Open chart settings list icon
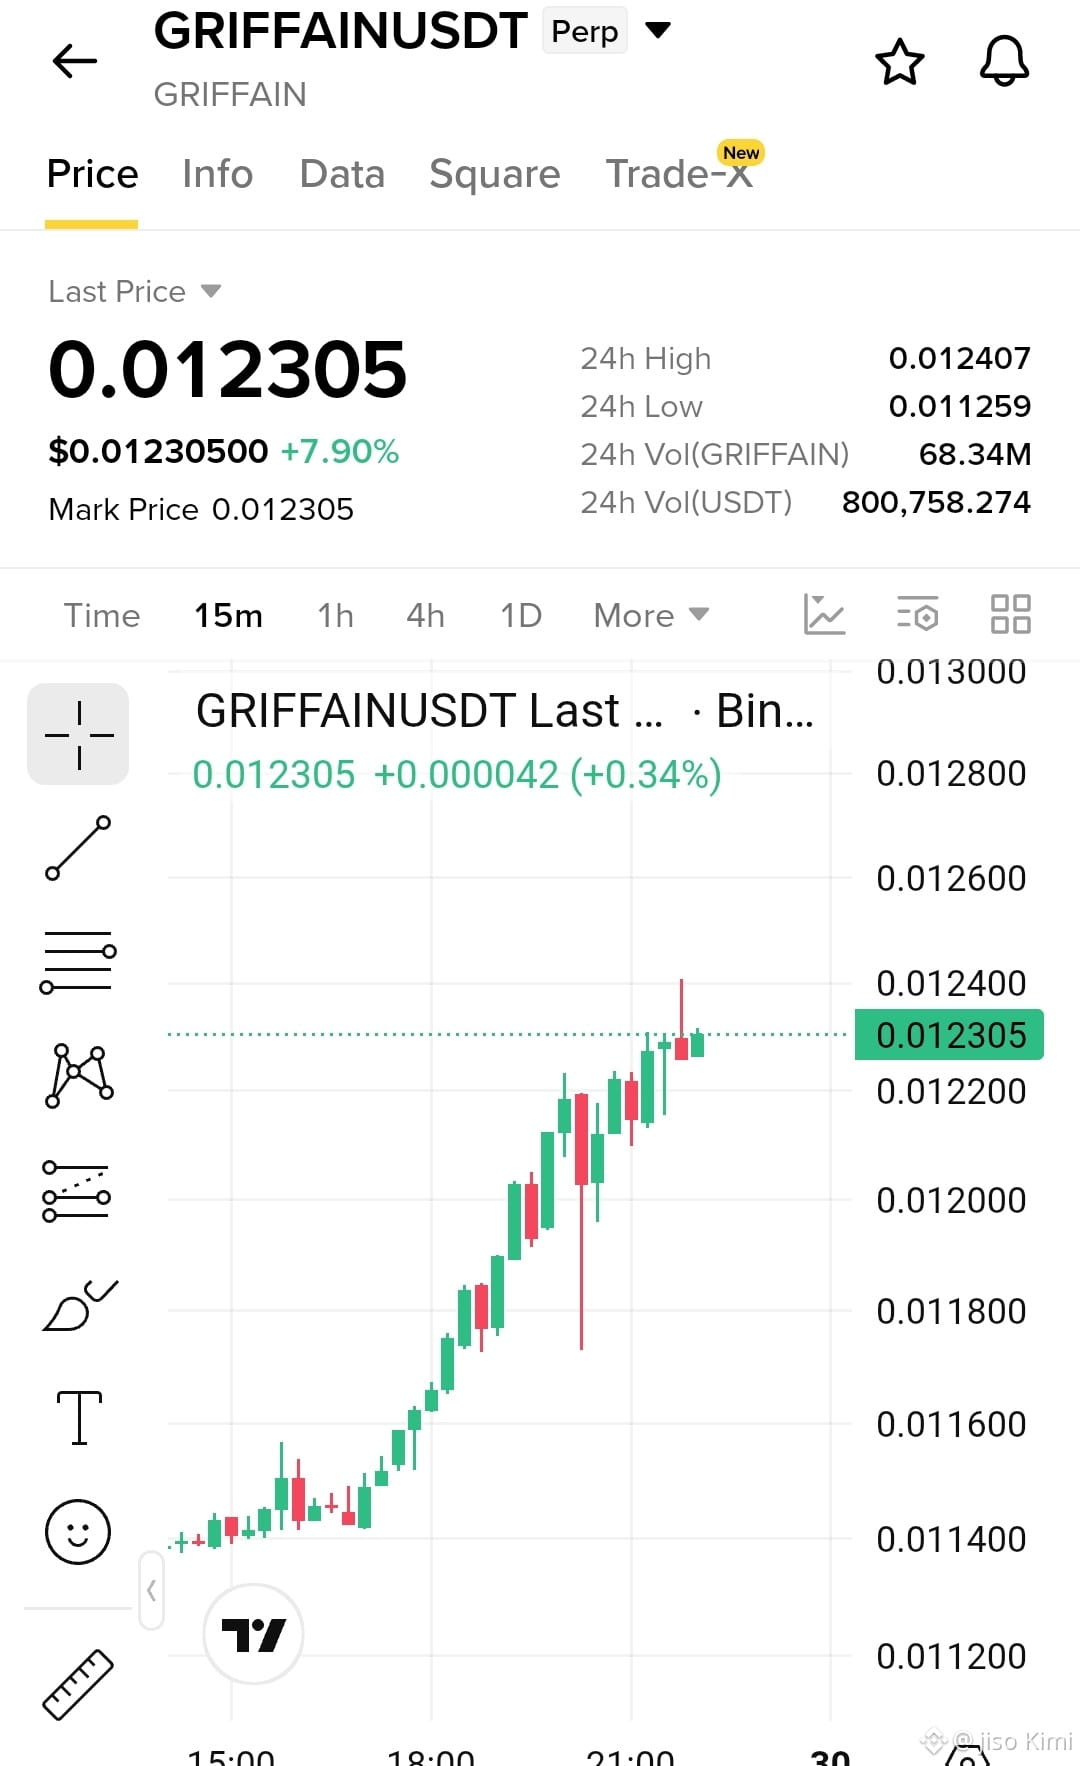The width and height of the screenshot is (1080, 1766). 917,614
